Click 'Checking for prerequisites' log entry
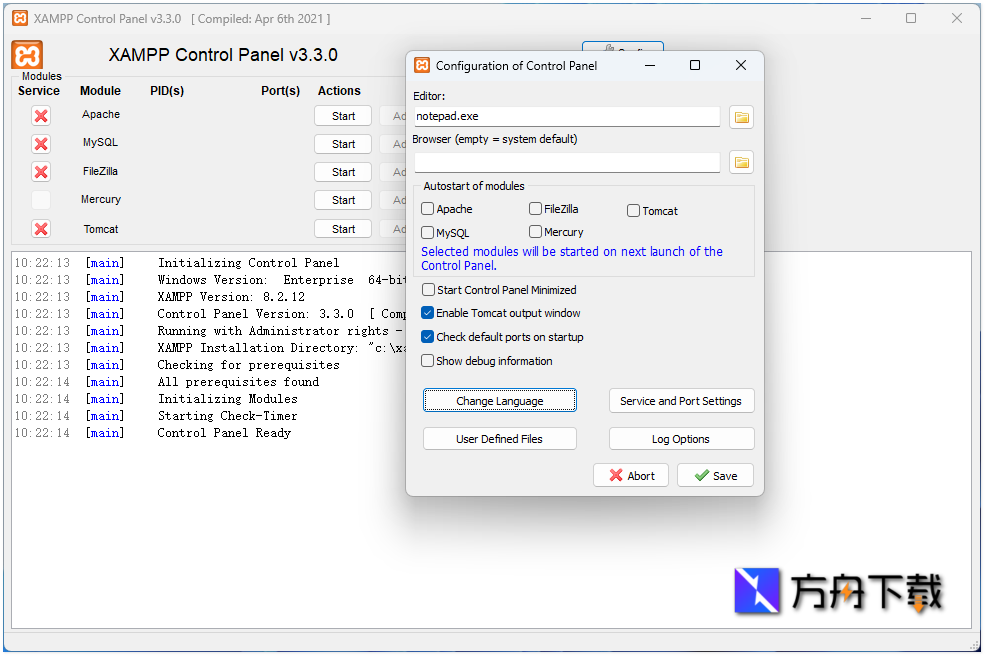The image size is (985, 656). point(248,365)
